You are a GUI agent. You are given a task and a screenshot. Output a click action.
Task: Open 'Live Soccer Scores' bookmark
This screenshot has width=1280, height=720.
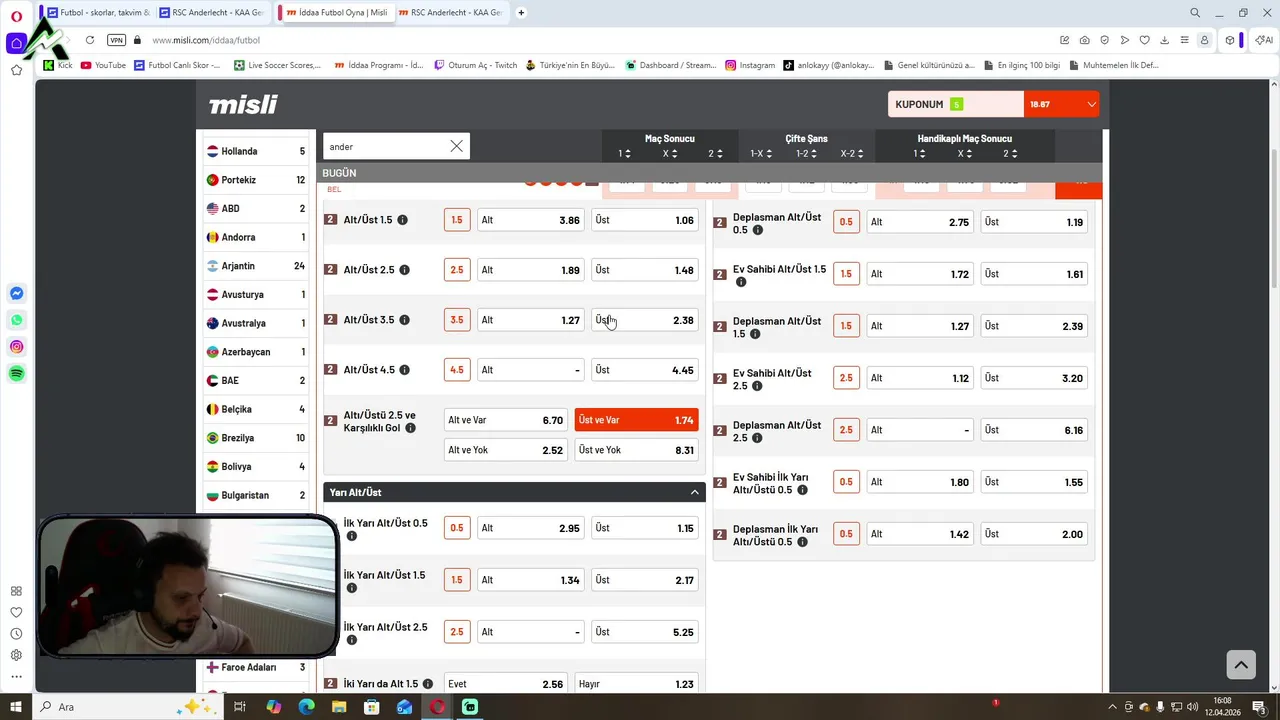[x=277, y=65]
